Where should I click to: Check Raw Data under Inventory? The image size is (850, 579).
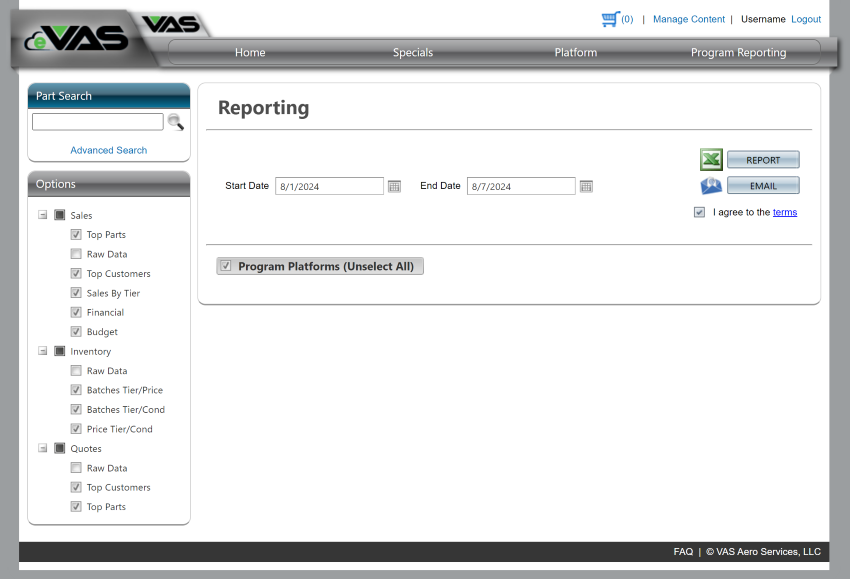point(76,370)
